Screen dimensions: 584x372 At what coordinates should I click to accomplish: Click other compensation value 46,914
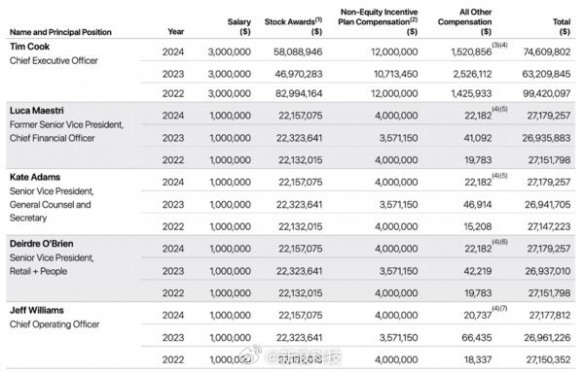pyautogui.click(x=477, y=204)
